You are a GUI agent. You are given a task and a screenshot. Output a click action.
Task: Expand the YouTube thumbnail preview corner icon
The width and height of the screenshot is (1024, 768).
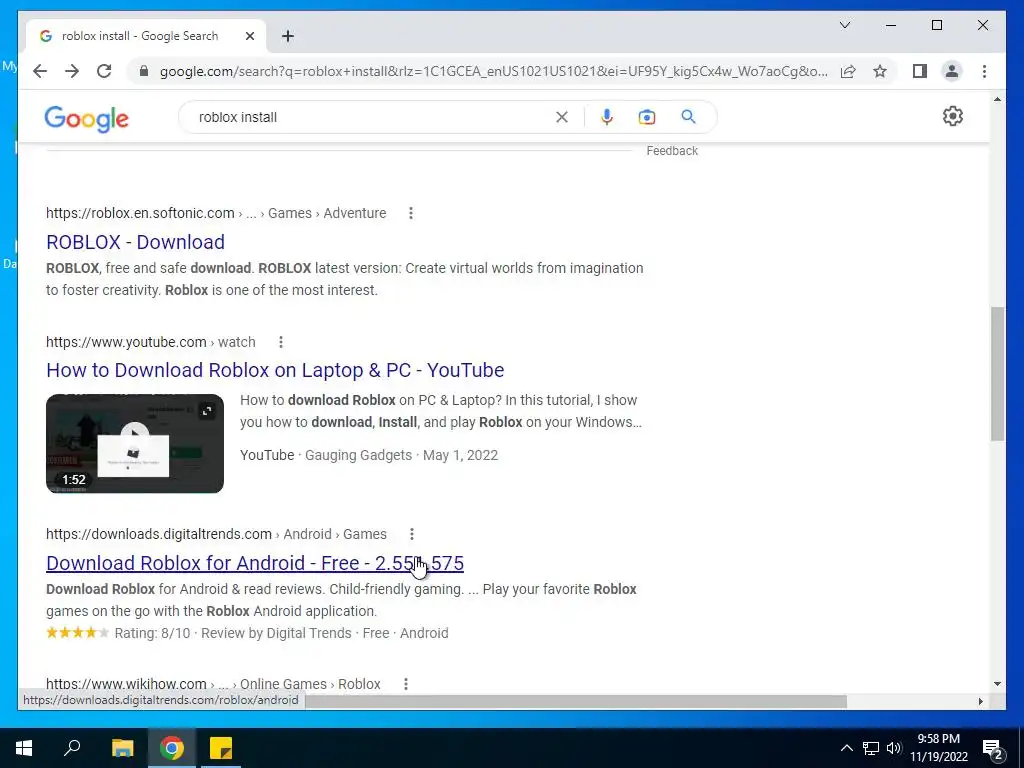tap(206, 411)
